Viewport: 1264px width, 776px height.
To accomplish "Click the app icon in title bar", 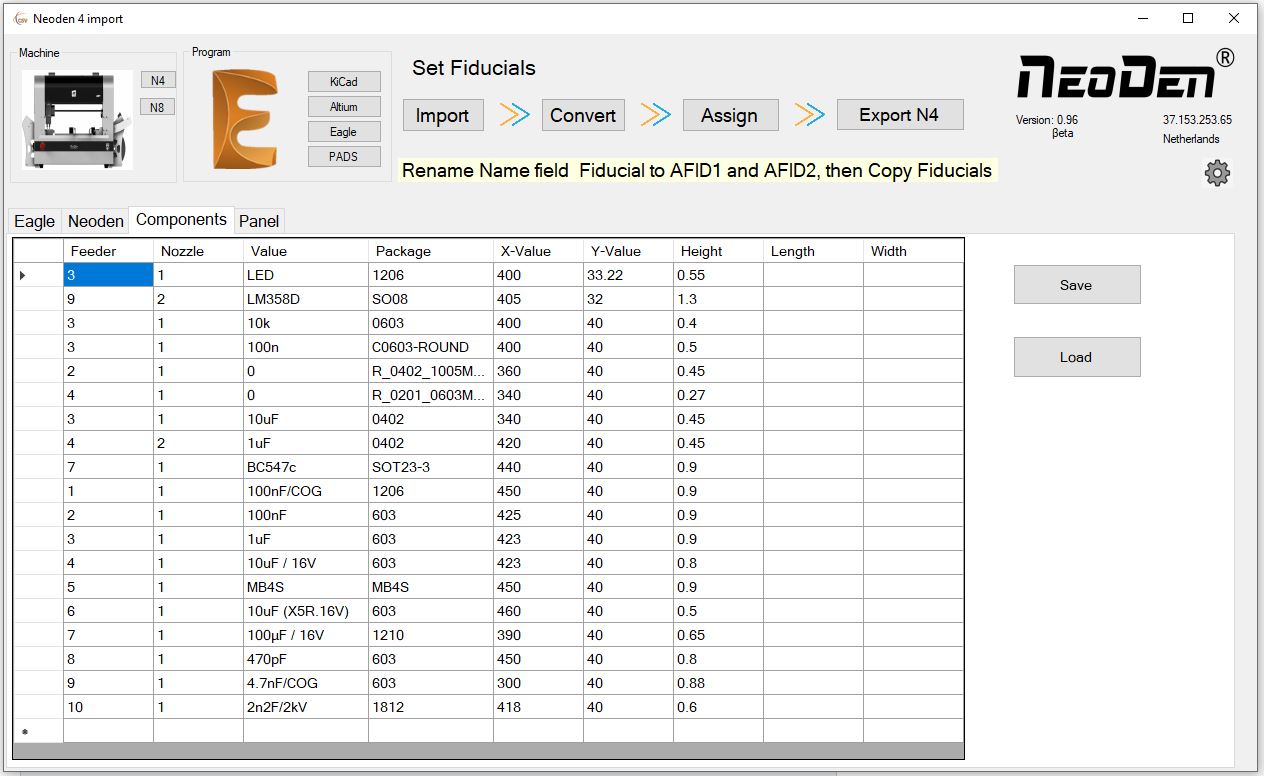I will [x=20, y=19].
